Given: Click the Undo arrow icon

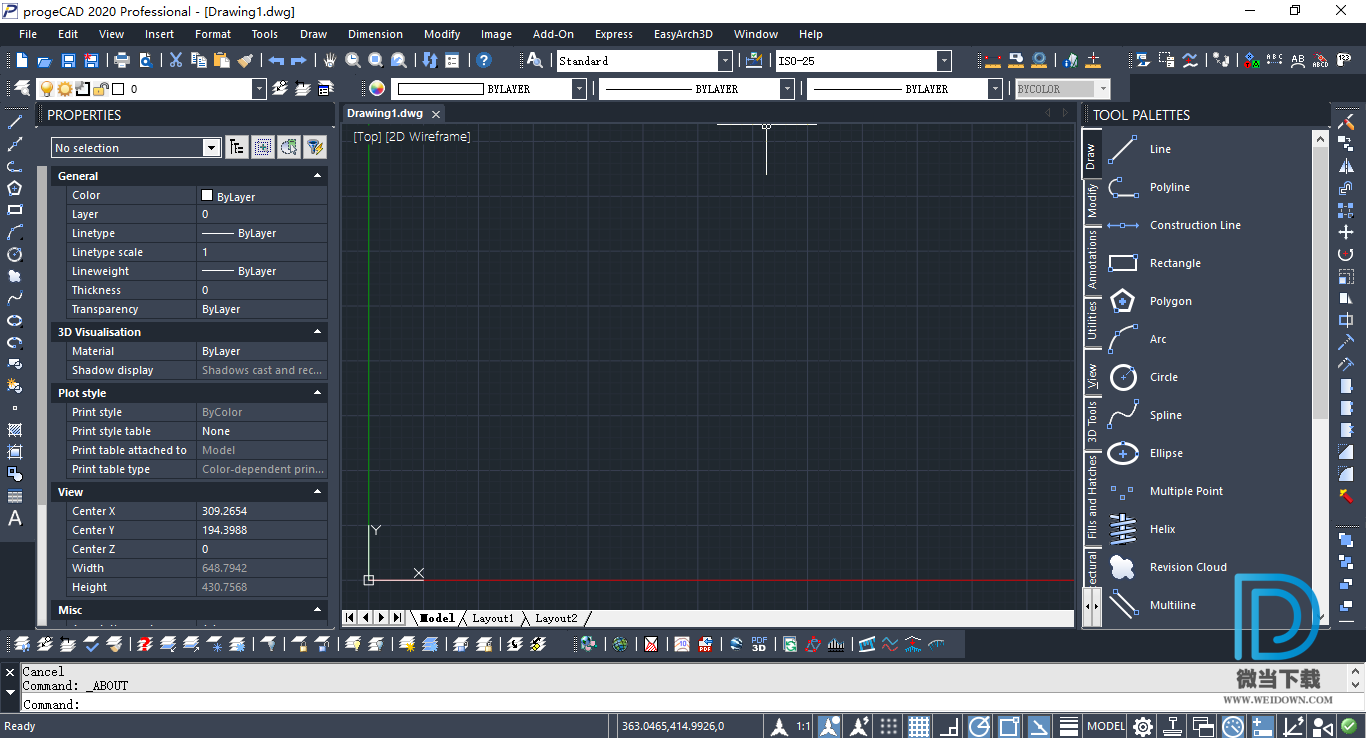Looking at the screenshot, I should 276,60.
